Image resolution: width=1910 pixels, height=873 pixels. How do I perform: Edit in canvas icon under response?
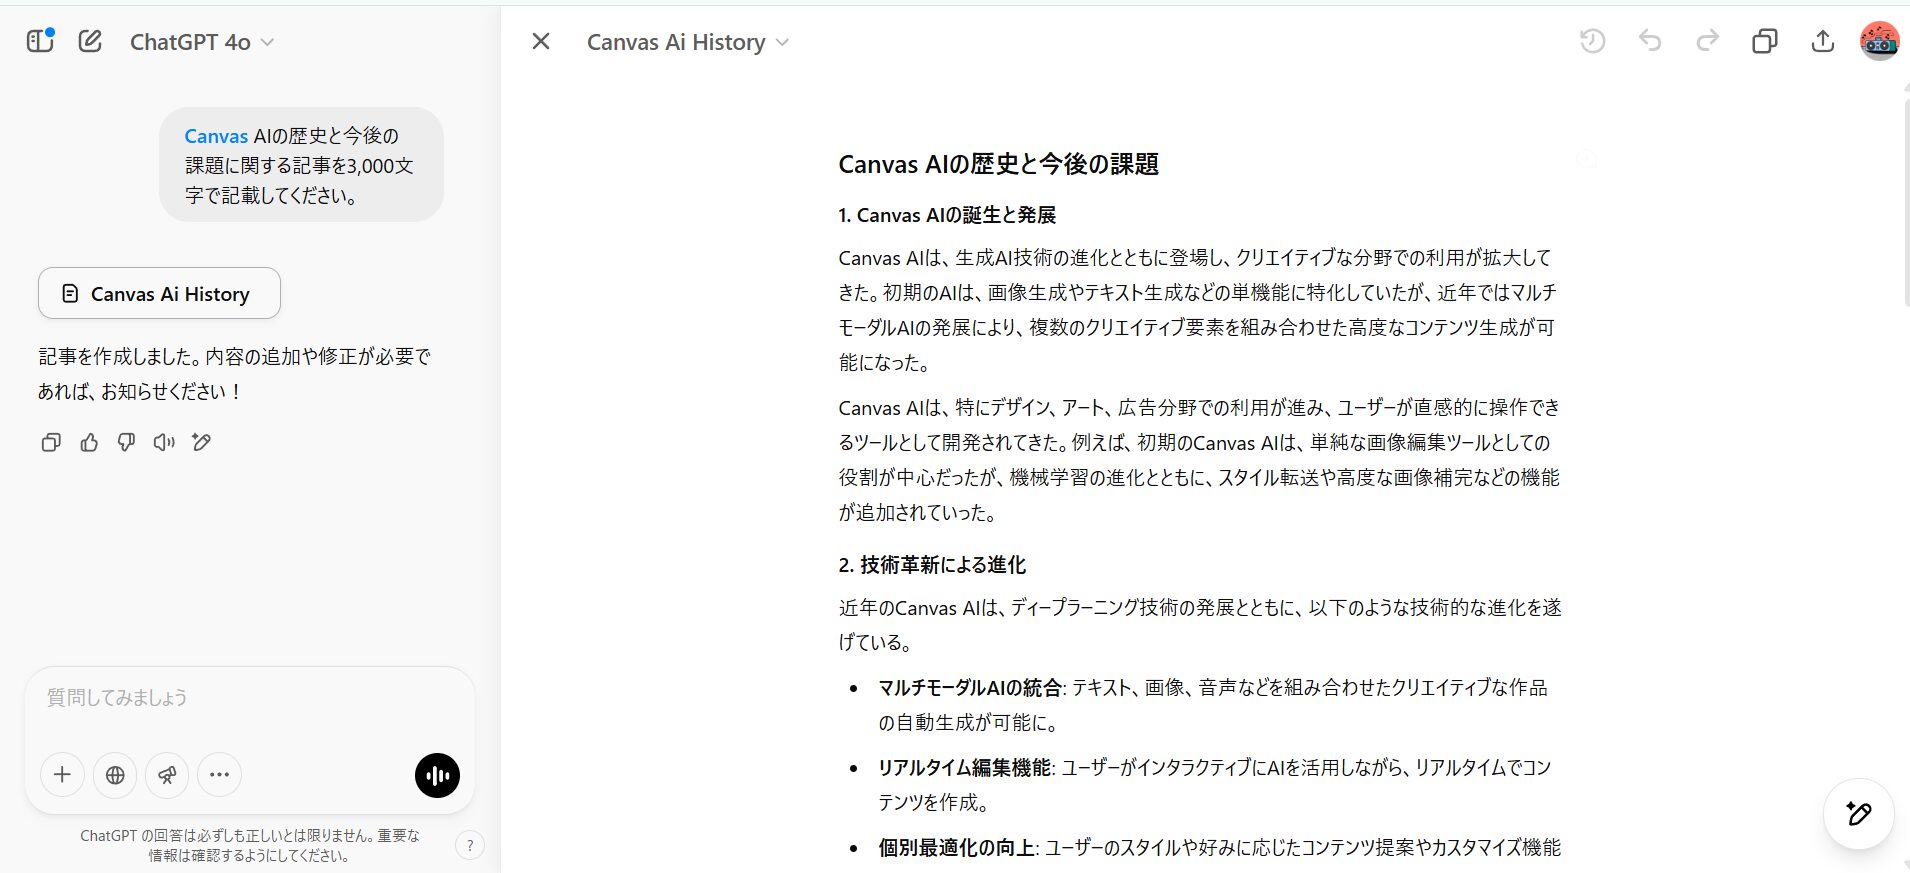[x=201, y=442]
